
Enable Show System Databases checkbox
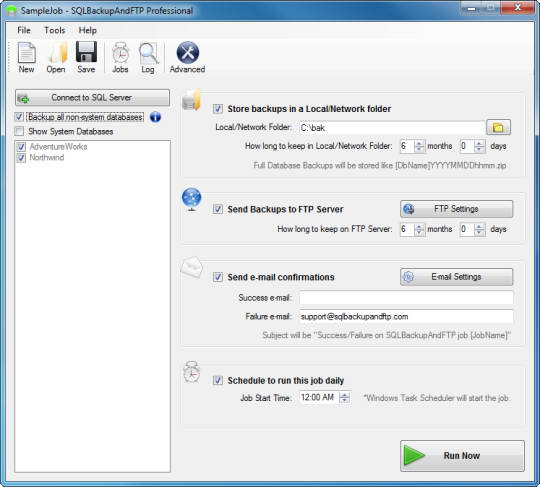pos(19,131)
